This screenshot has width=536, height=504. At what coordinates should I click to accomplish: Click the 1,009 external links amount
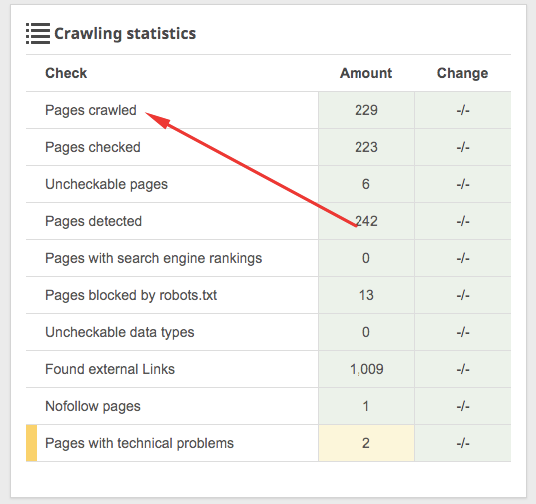coord(366,369)
